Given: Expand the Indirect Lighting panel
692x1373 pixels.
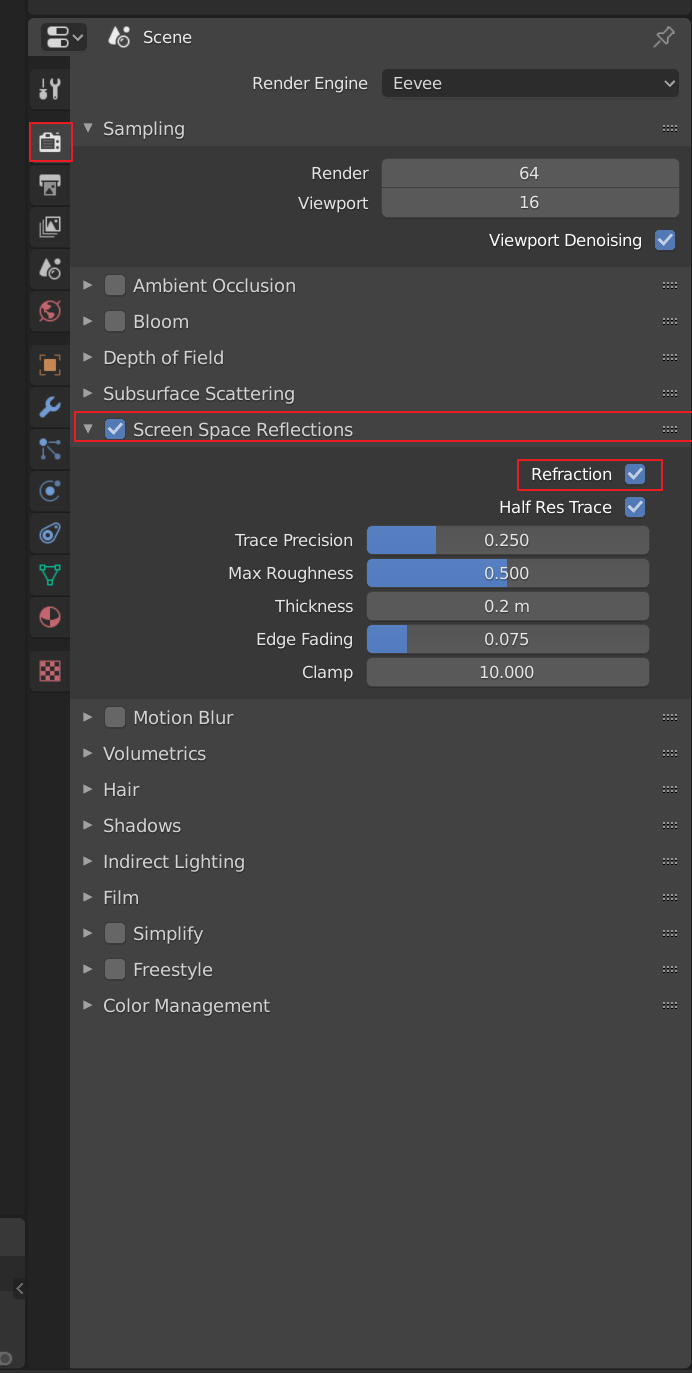Looking at the screenshot, I should click(88, 862).
